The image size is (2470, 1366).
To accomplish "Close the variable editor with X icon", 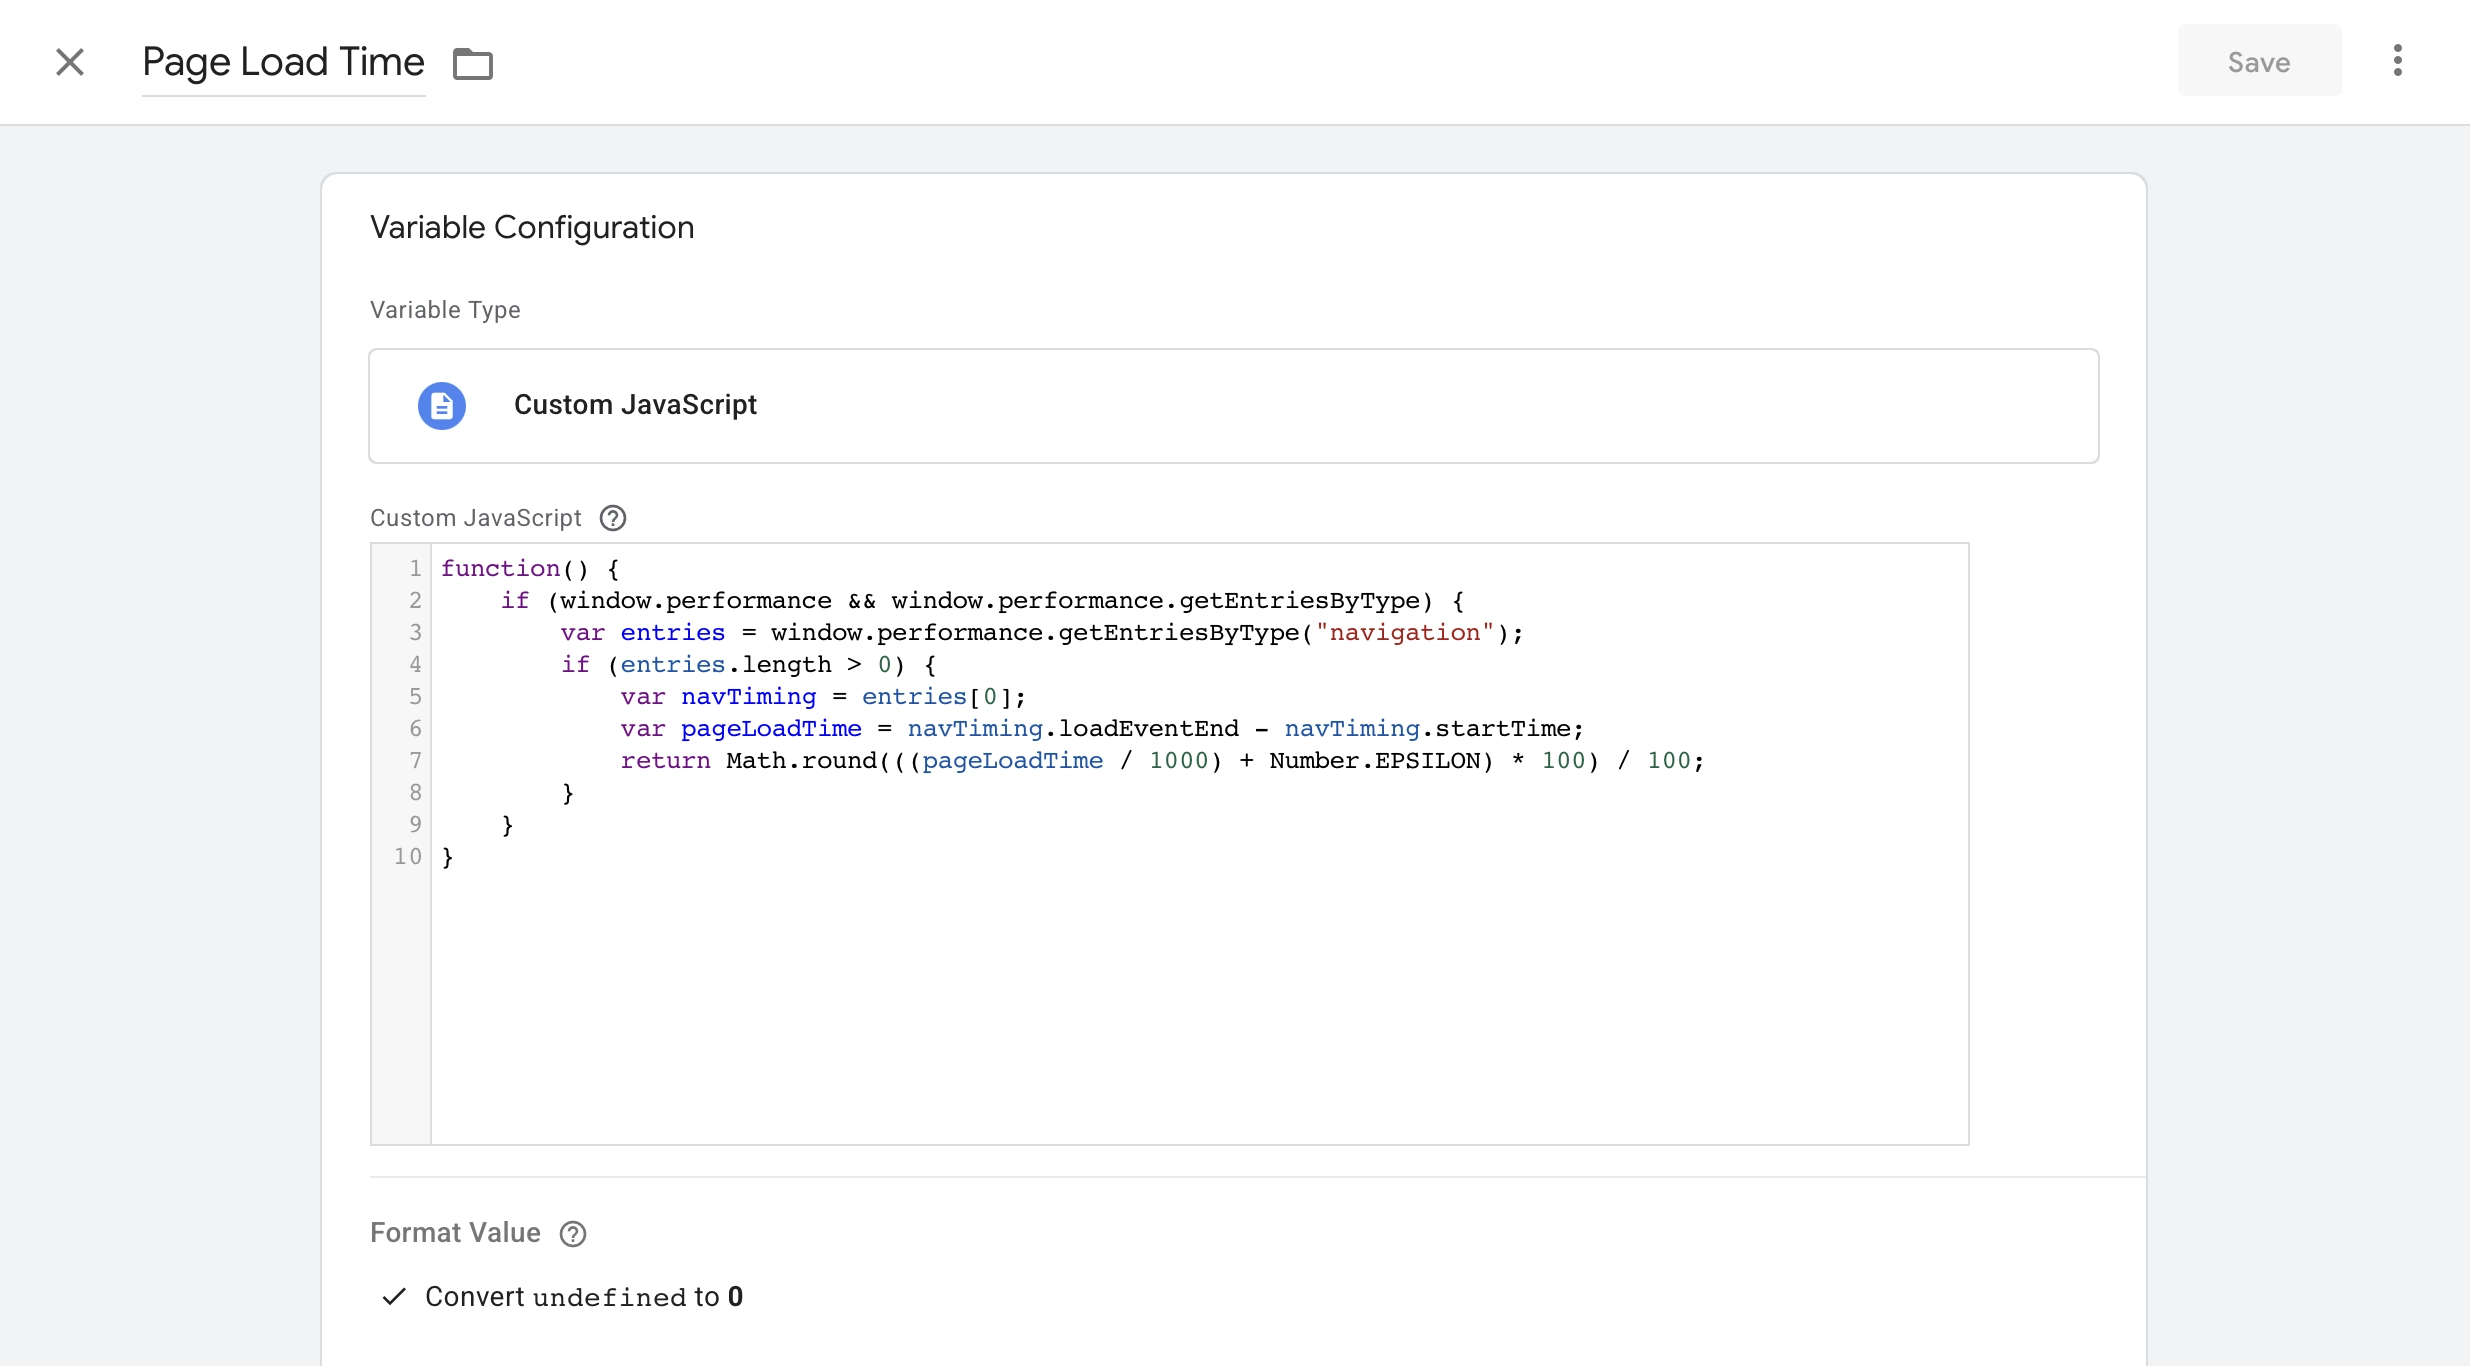I will tap(70, 62).
